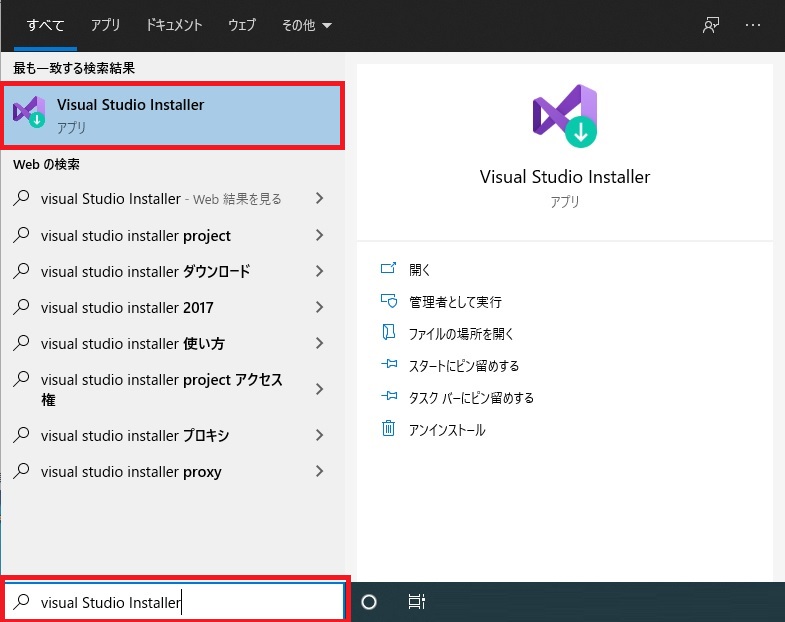Screen dimensions: 785x622
Task: Click magnifier icon beside 'installer project' suggestion
Action: coord(21,235)
